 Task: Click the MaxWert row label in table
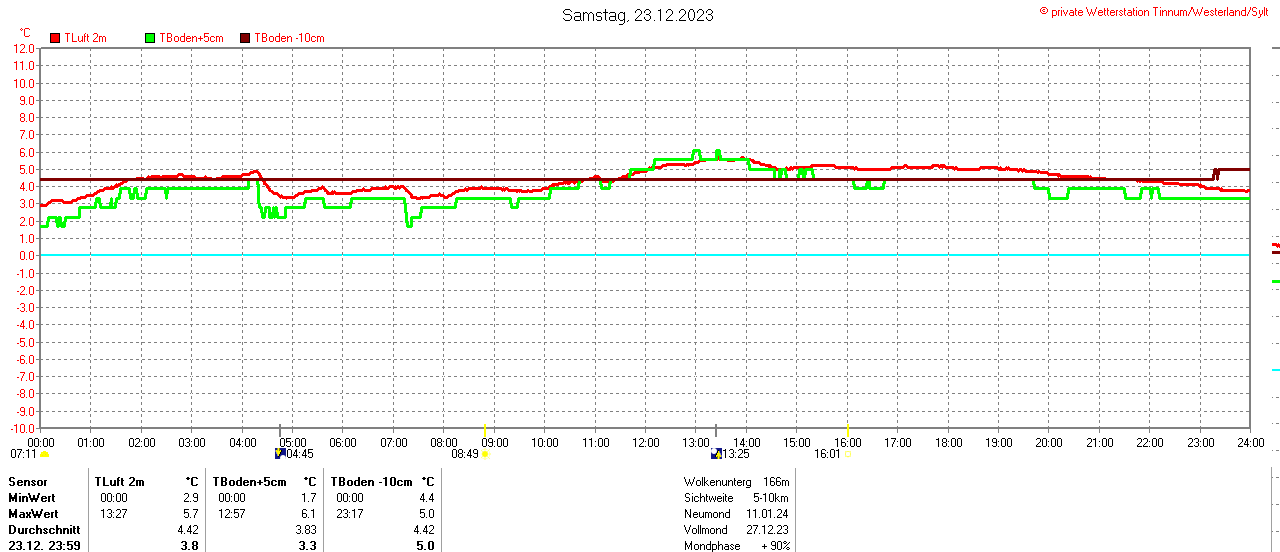pyautogui.click(x=33, y=513)
